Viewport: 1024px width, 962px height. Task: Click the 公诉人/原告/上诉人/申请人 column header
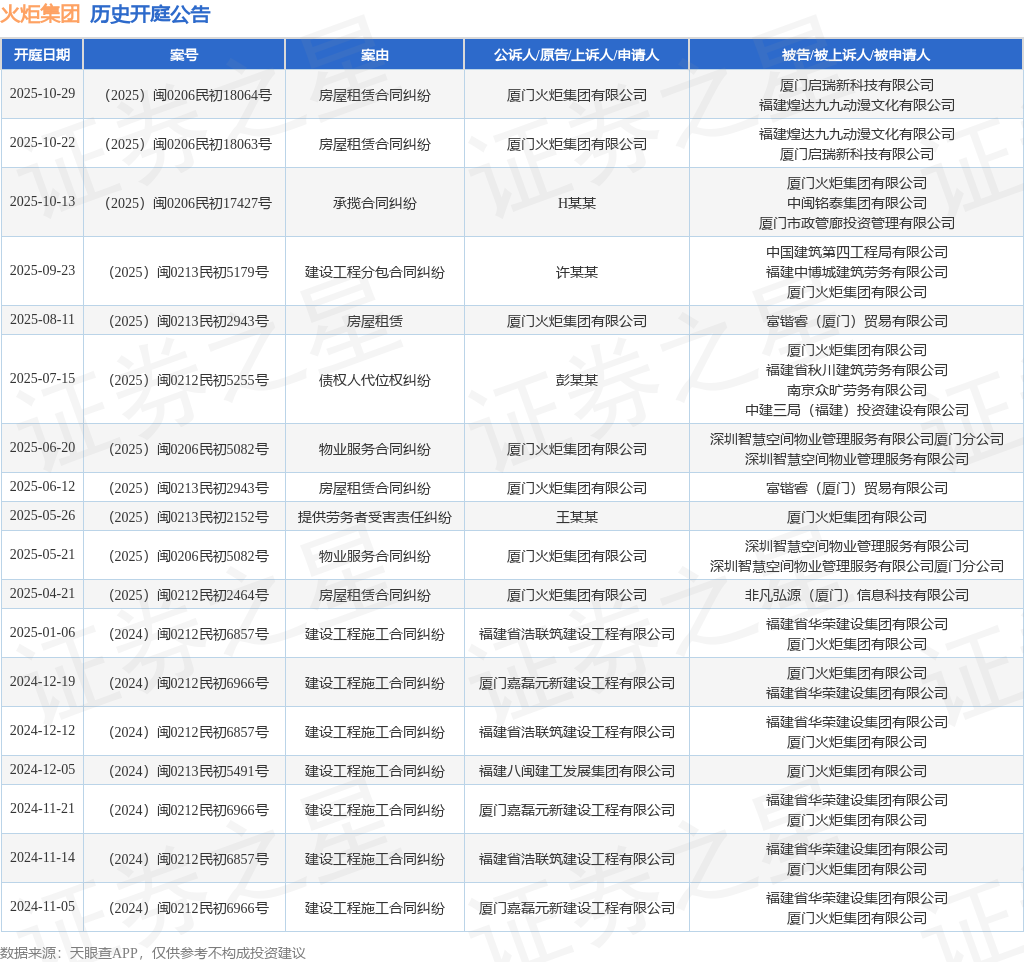tap(576, 55)
